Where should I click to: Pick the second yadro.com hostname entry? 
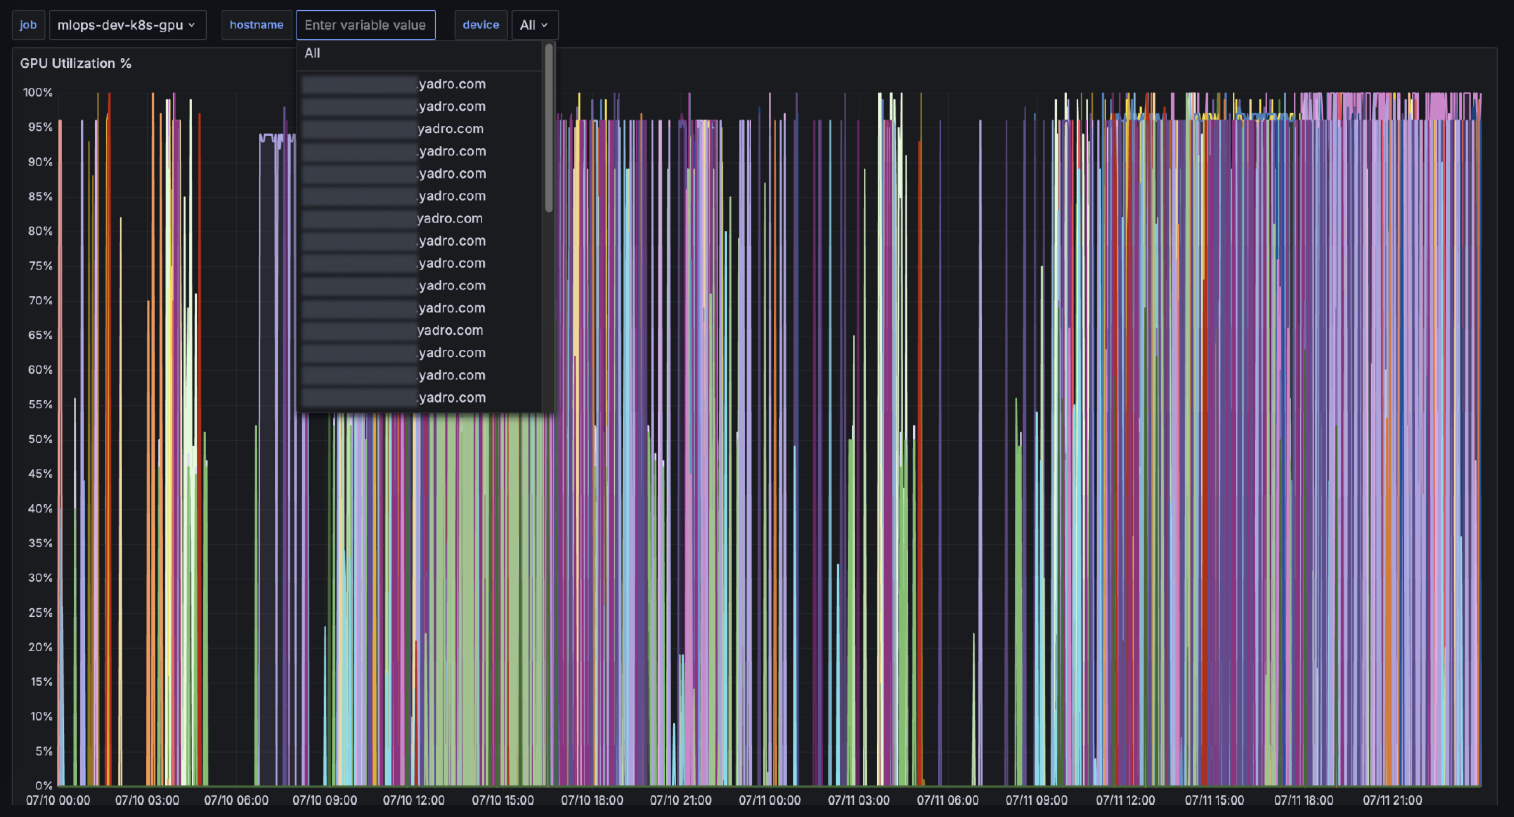[x=394, y=106]
